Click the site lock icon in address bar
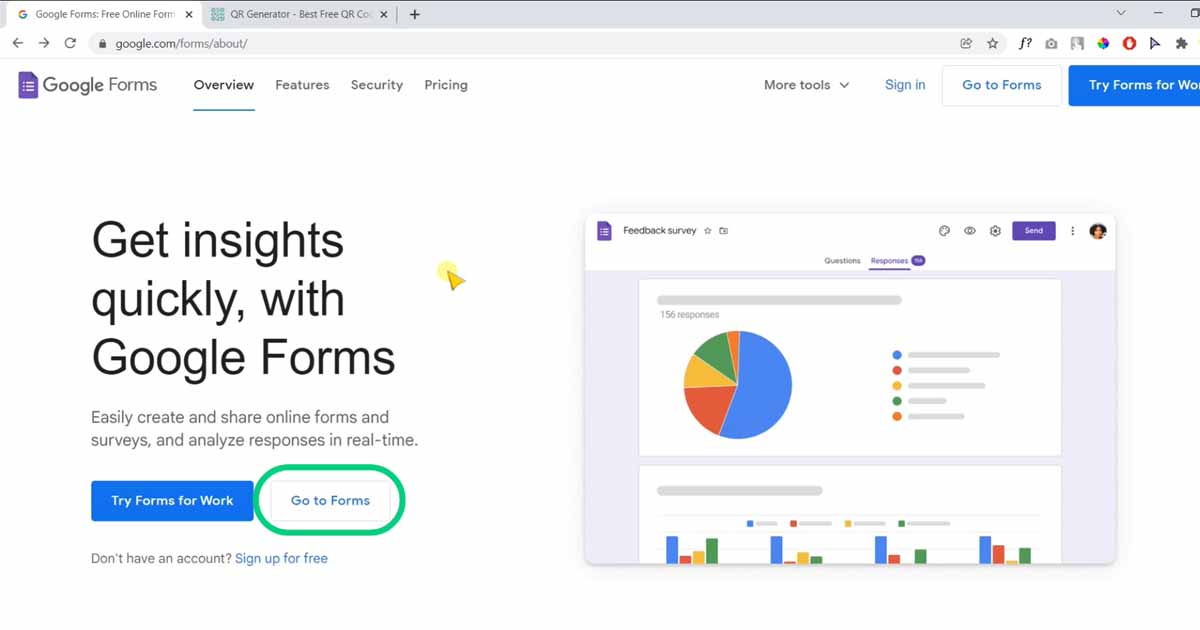1200x630 pixels. pos(101,44)
